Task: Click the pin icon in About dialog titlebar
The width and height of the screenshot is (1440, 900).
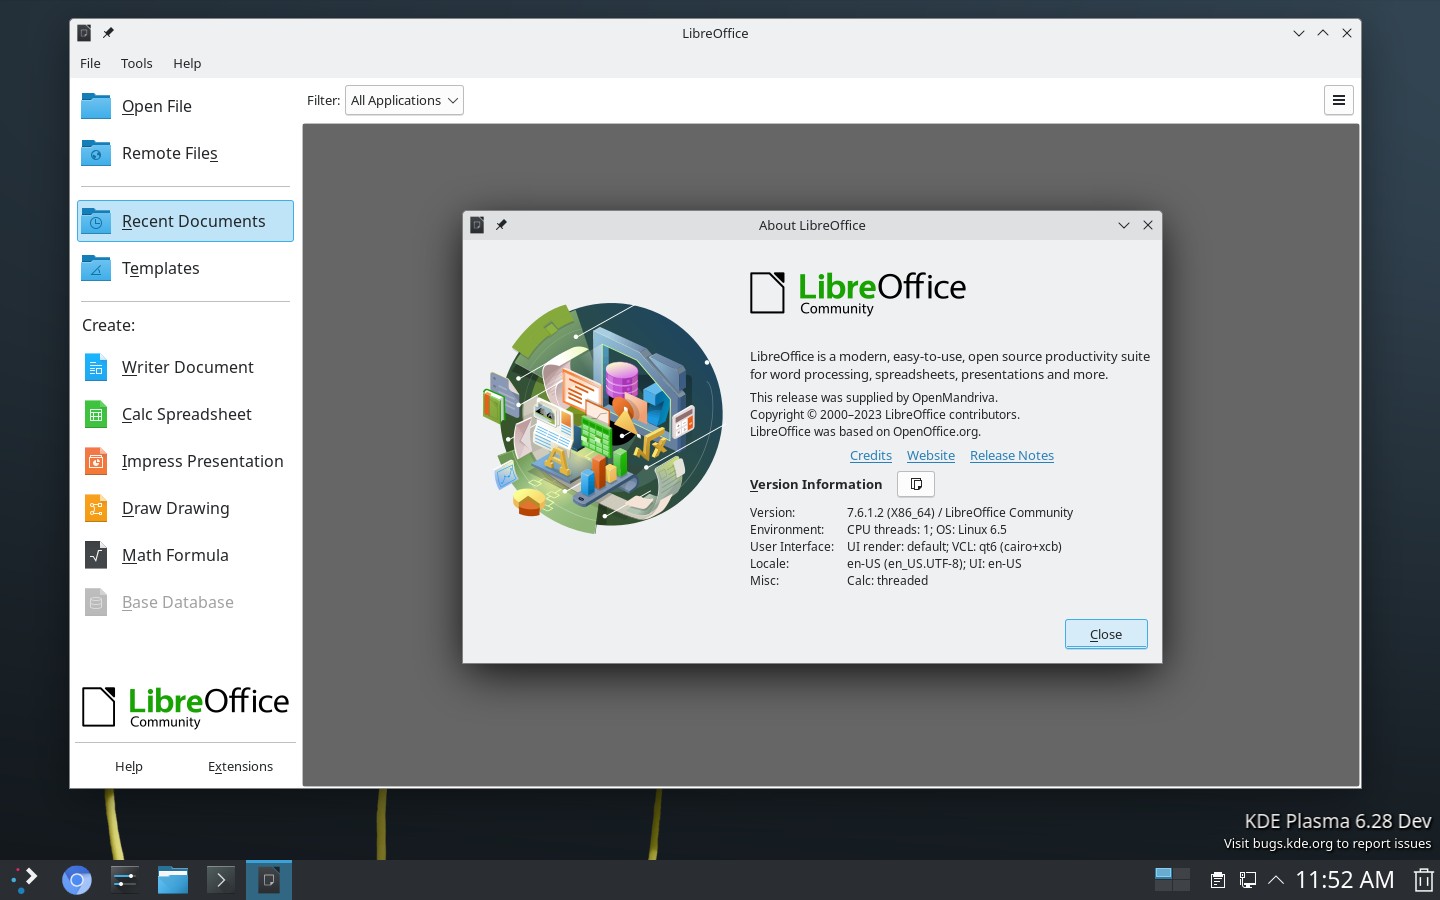Action: tap(501, 225)
